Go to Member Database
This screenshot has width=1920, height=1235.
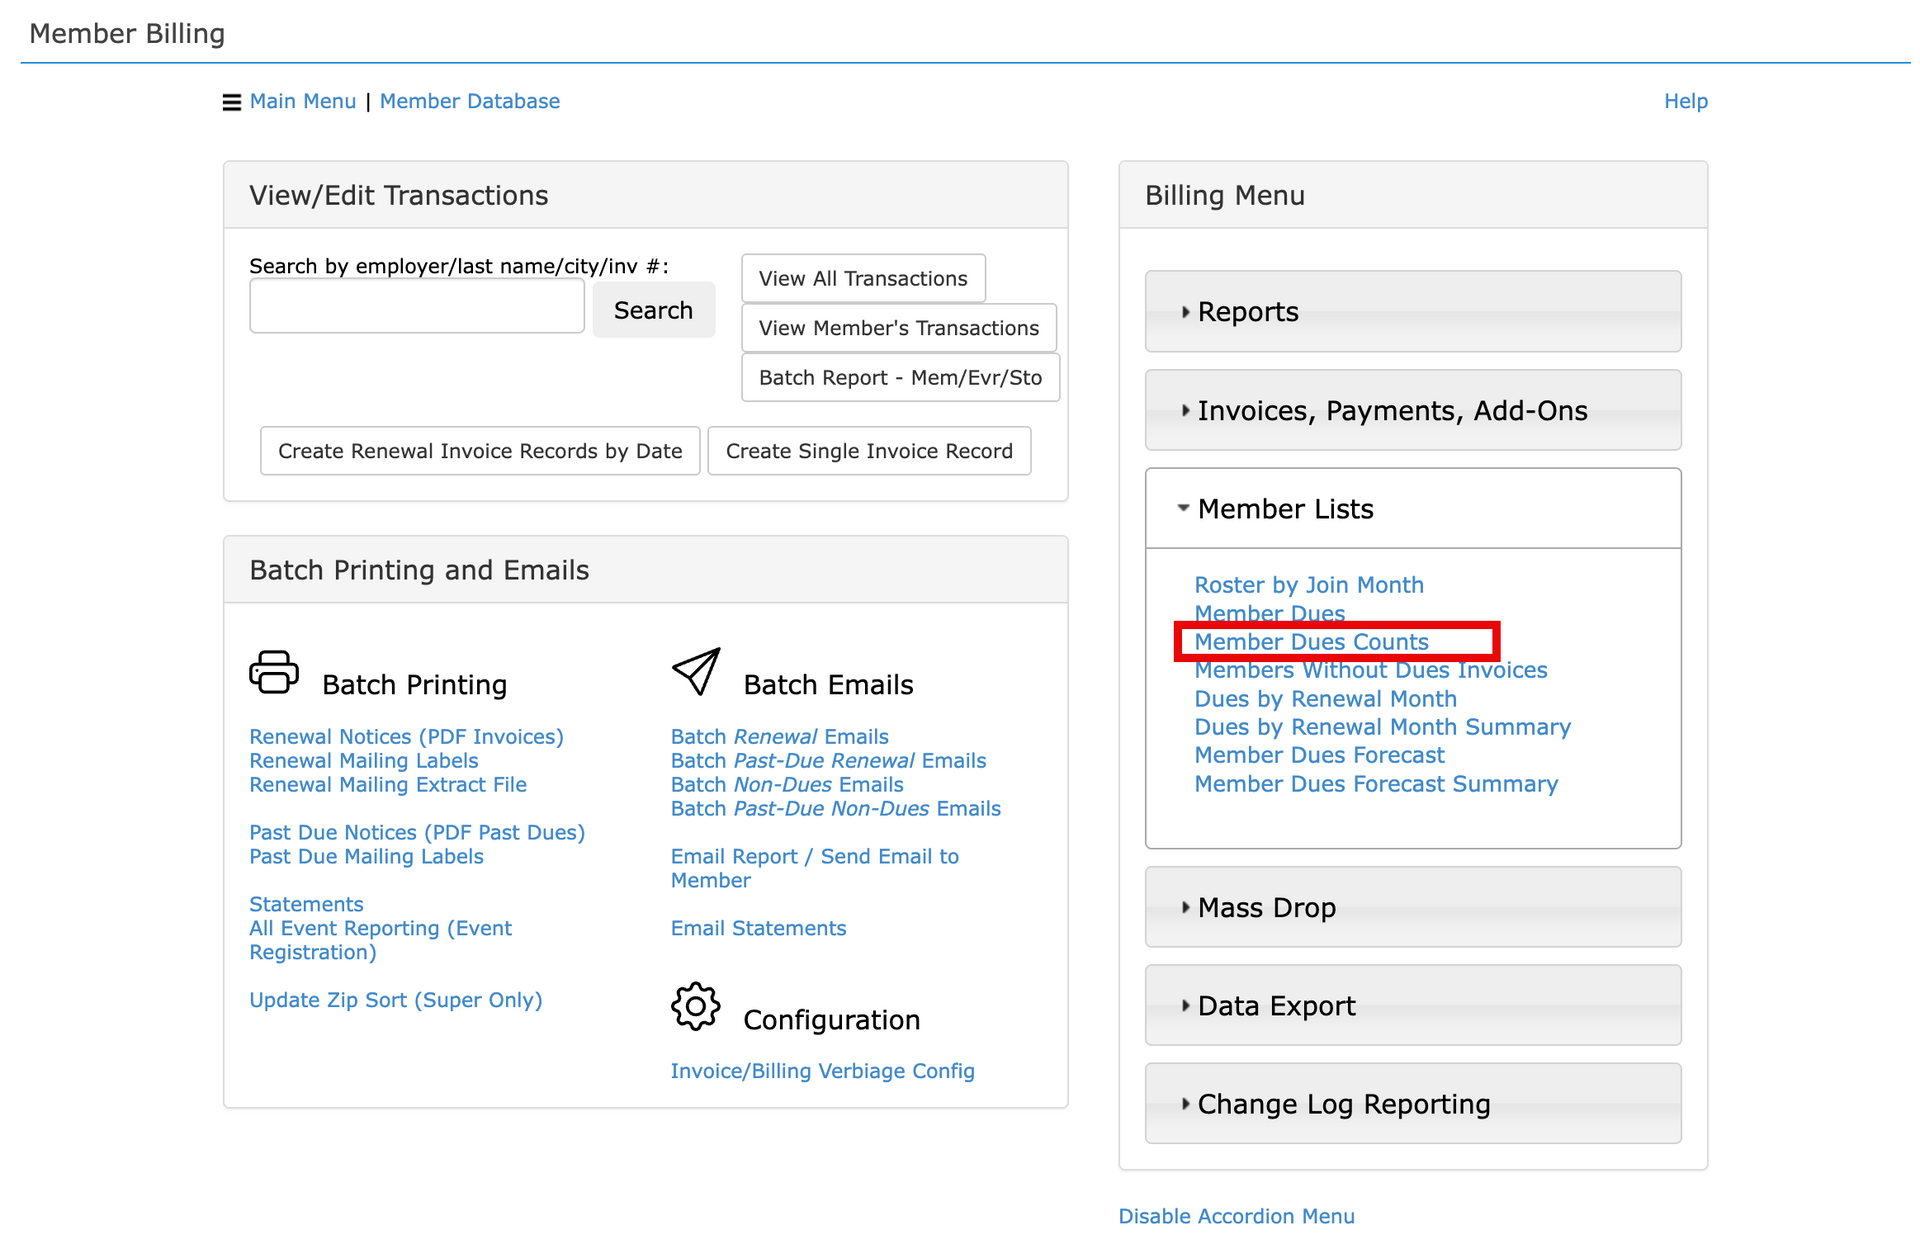[469, 102]
